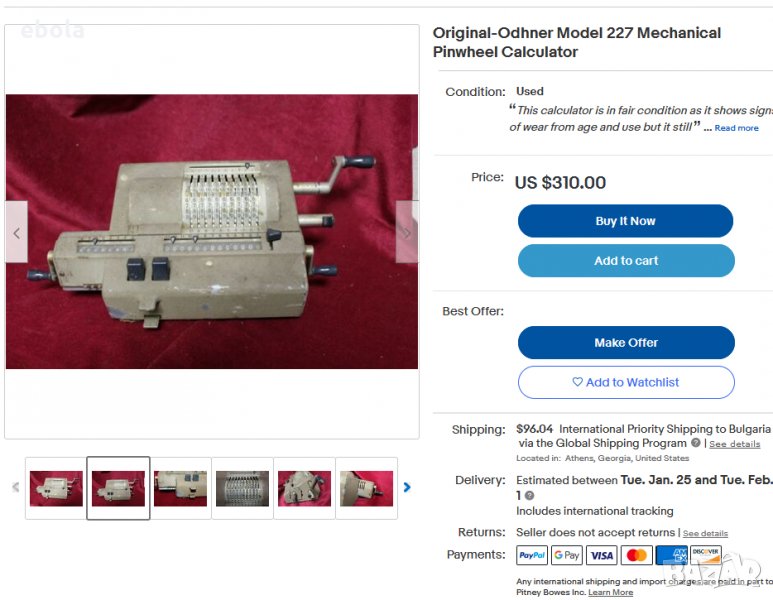Click the Buy It Now button
This screenshot has height=600, width=773.
click(626, 221)
